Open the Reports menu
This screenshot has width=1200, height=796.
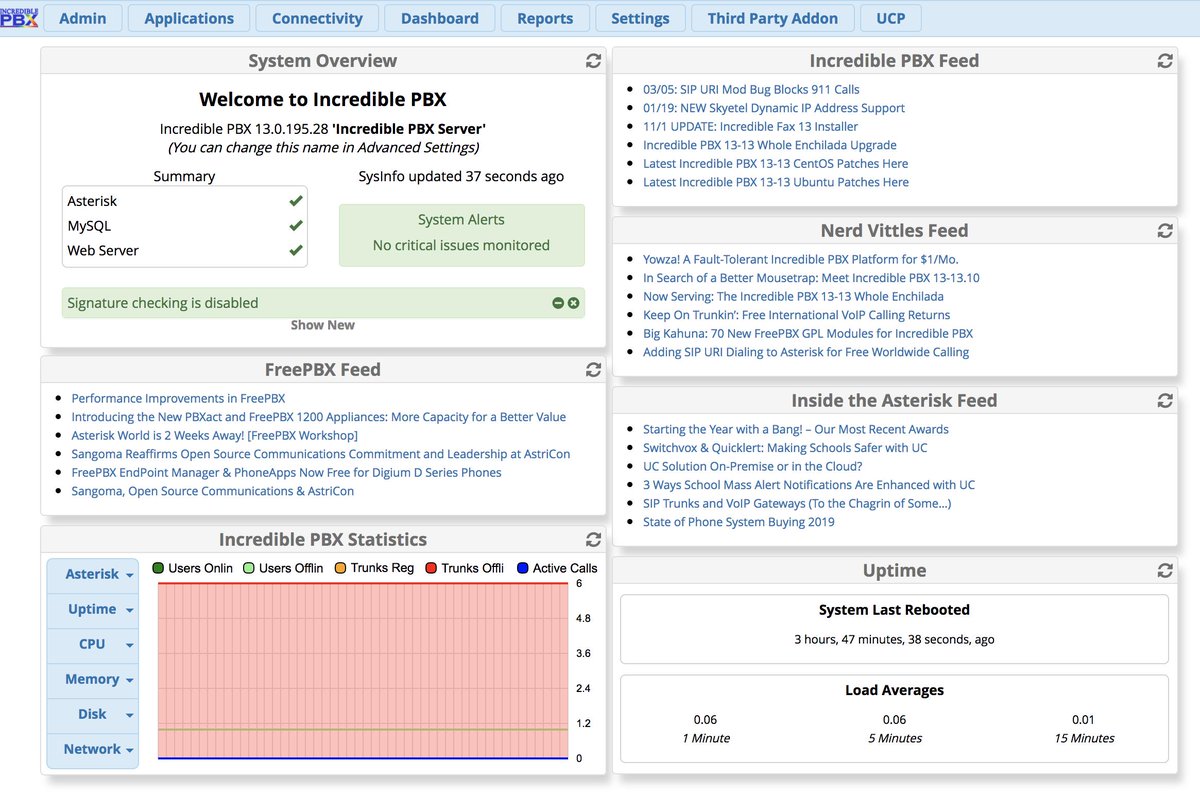(545, 18)
